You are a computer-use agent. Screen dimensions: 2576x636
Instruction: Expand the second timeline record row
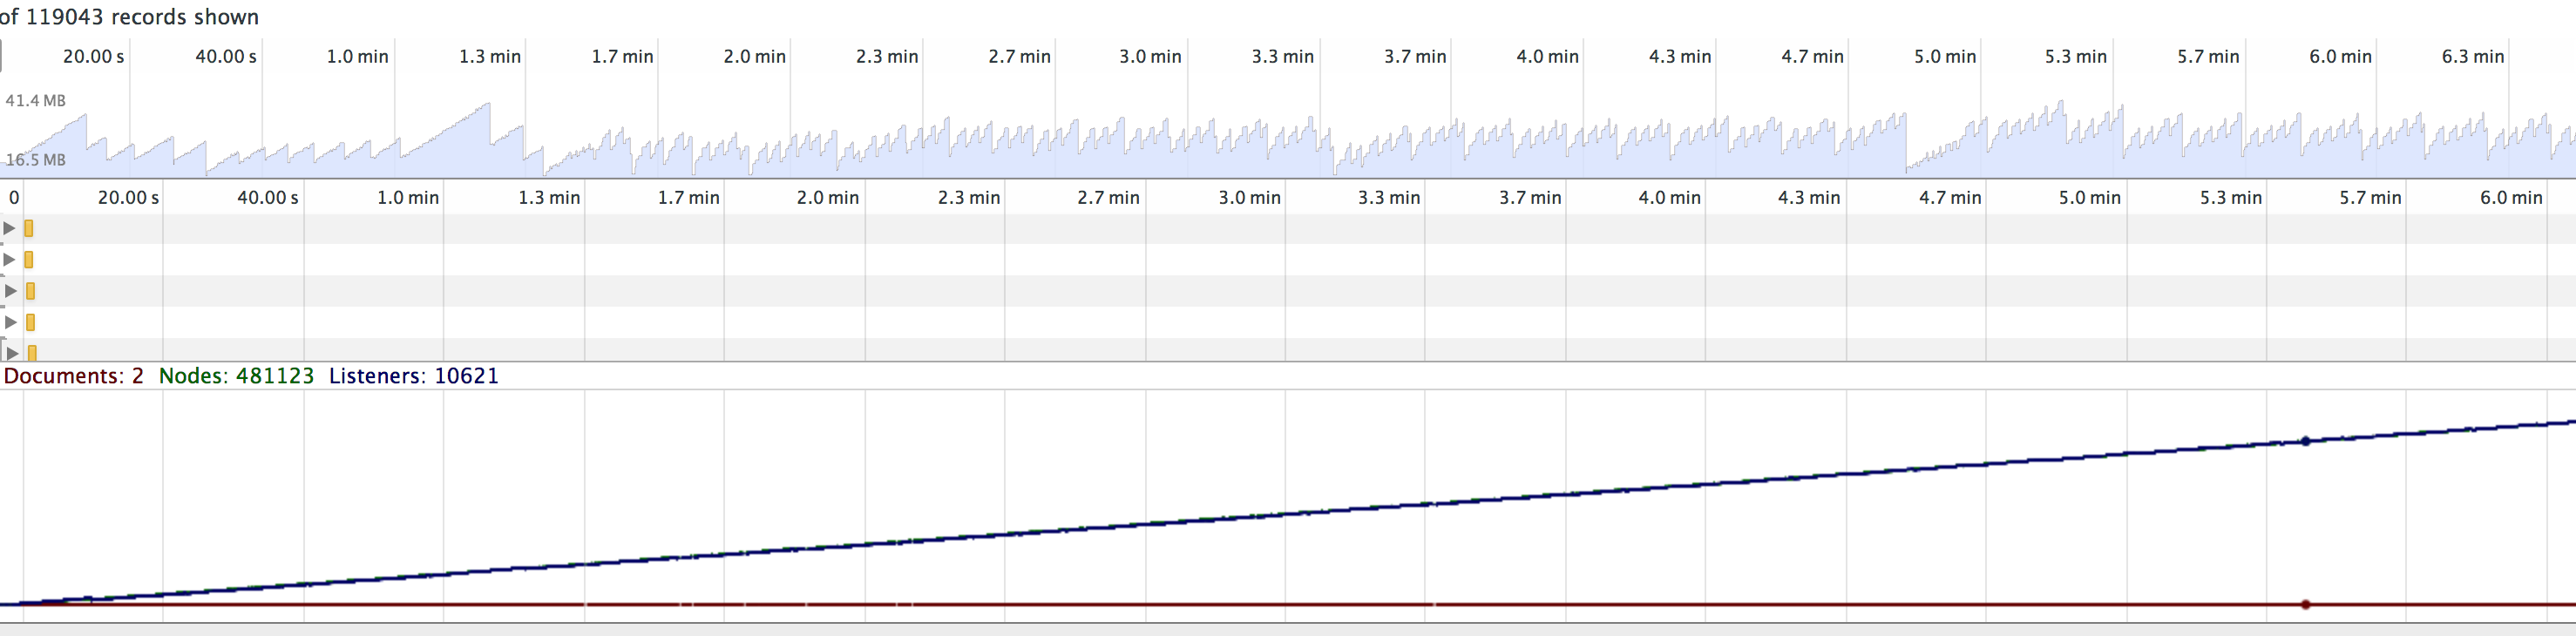tap(9, 260)
